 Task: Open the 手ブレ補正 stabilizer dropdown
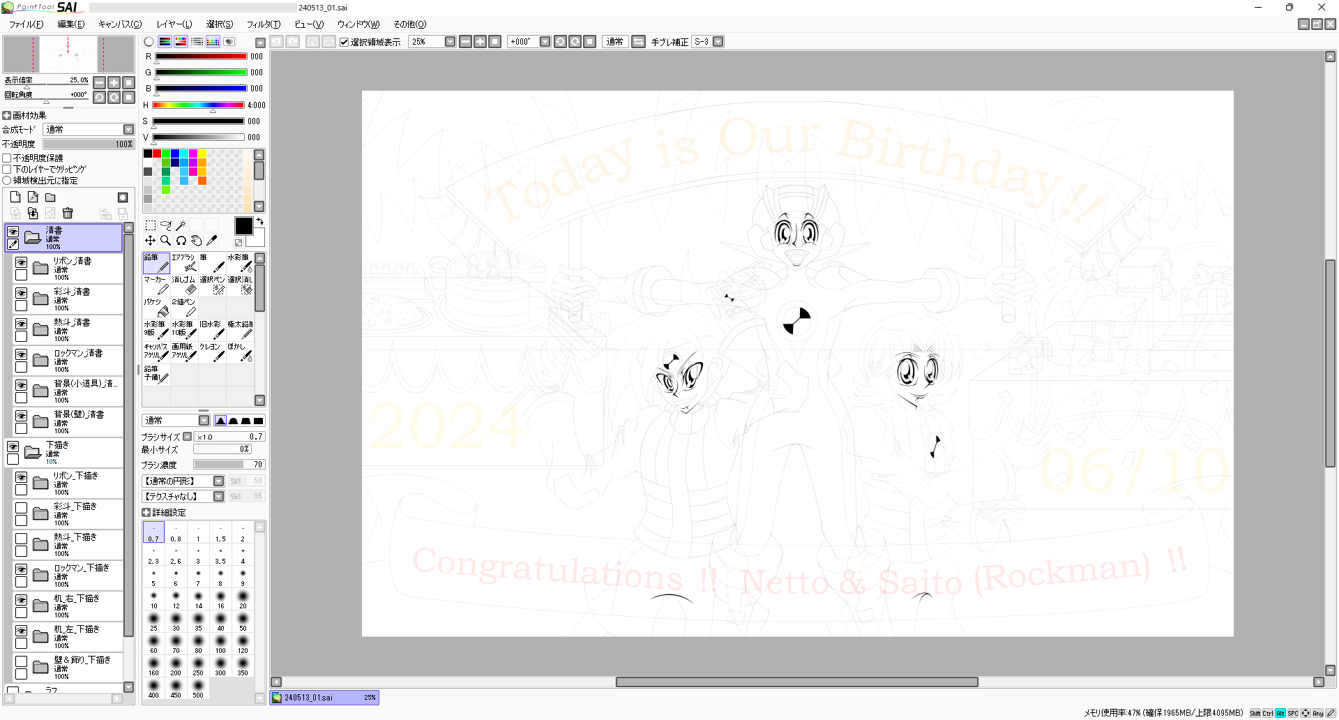click(x=718, y=42)
